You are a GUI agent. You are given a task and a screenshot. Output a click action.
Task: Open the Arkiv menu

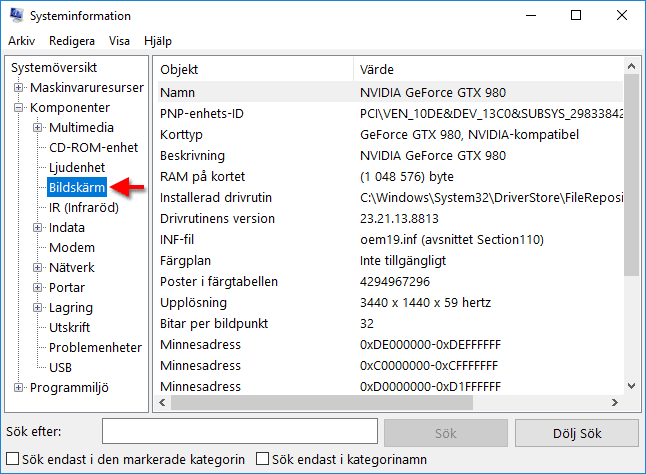[x=21, y=41]
